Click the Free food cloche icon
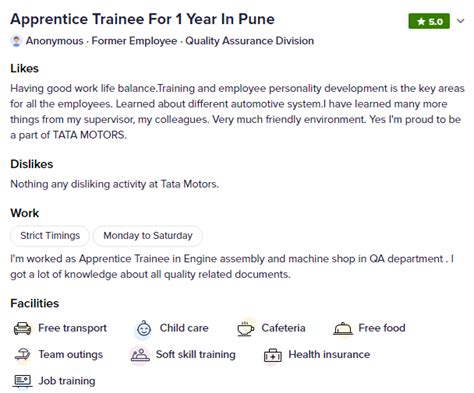This screenshot has width=474, height=393. 343,329
